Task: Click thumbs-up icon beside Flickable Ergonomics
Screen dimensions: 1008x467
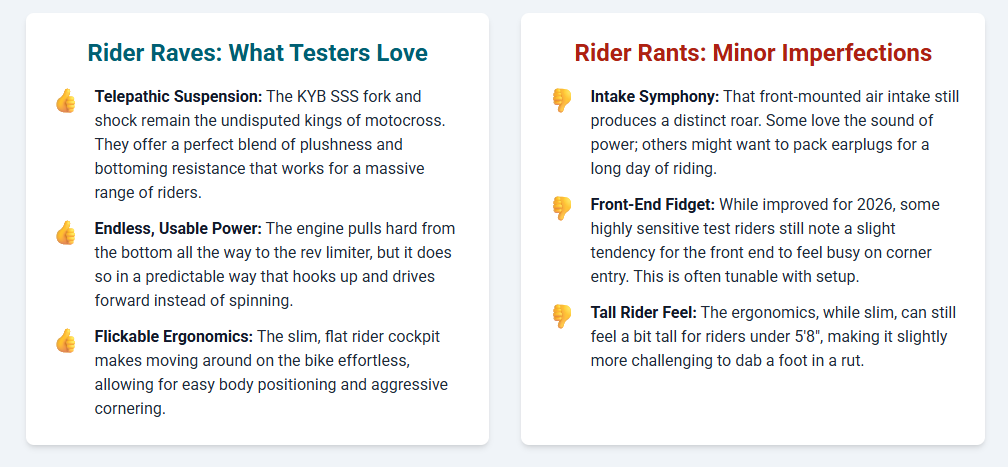Action: tap(66, 340)
